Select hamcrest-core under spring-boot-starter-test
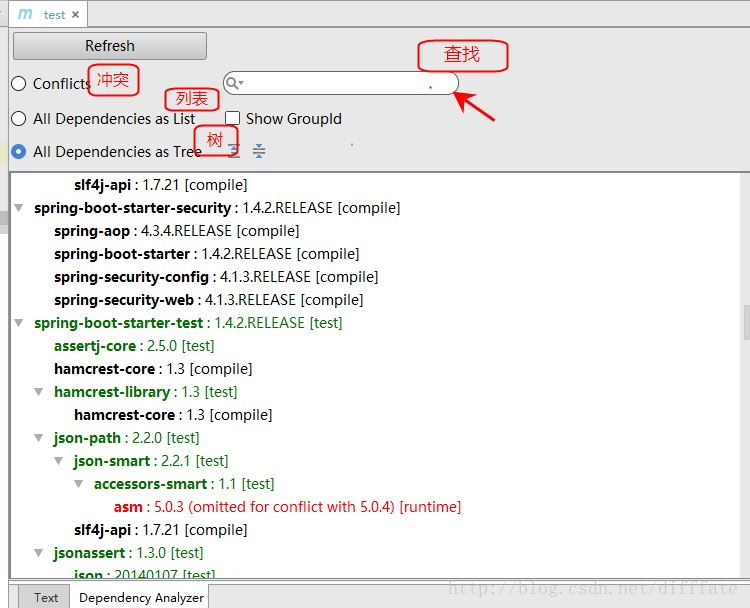Image resolution: width=750 pixels, height=608 pixels. [x=153, y=369]
